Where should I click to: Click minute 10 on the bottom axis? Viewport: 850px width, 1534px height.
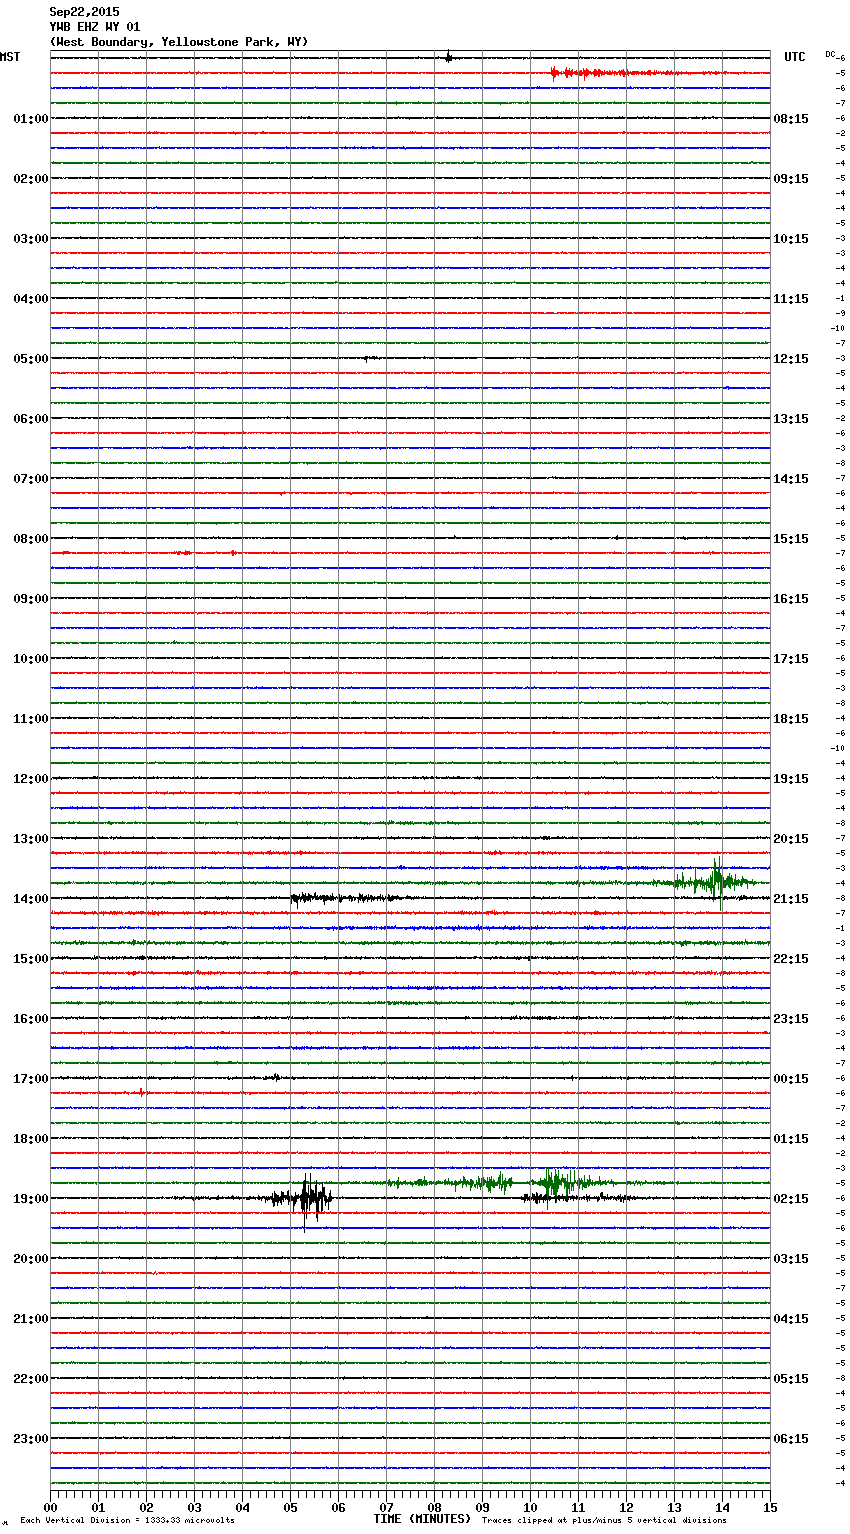(x=530, y=1507)
